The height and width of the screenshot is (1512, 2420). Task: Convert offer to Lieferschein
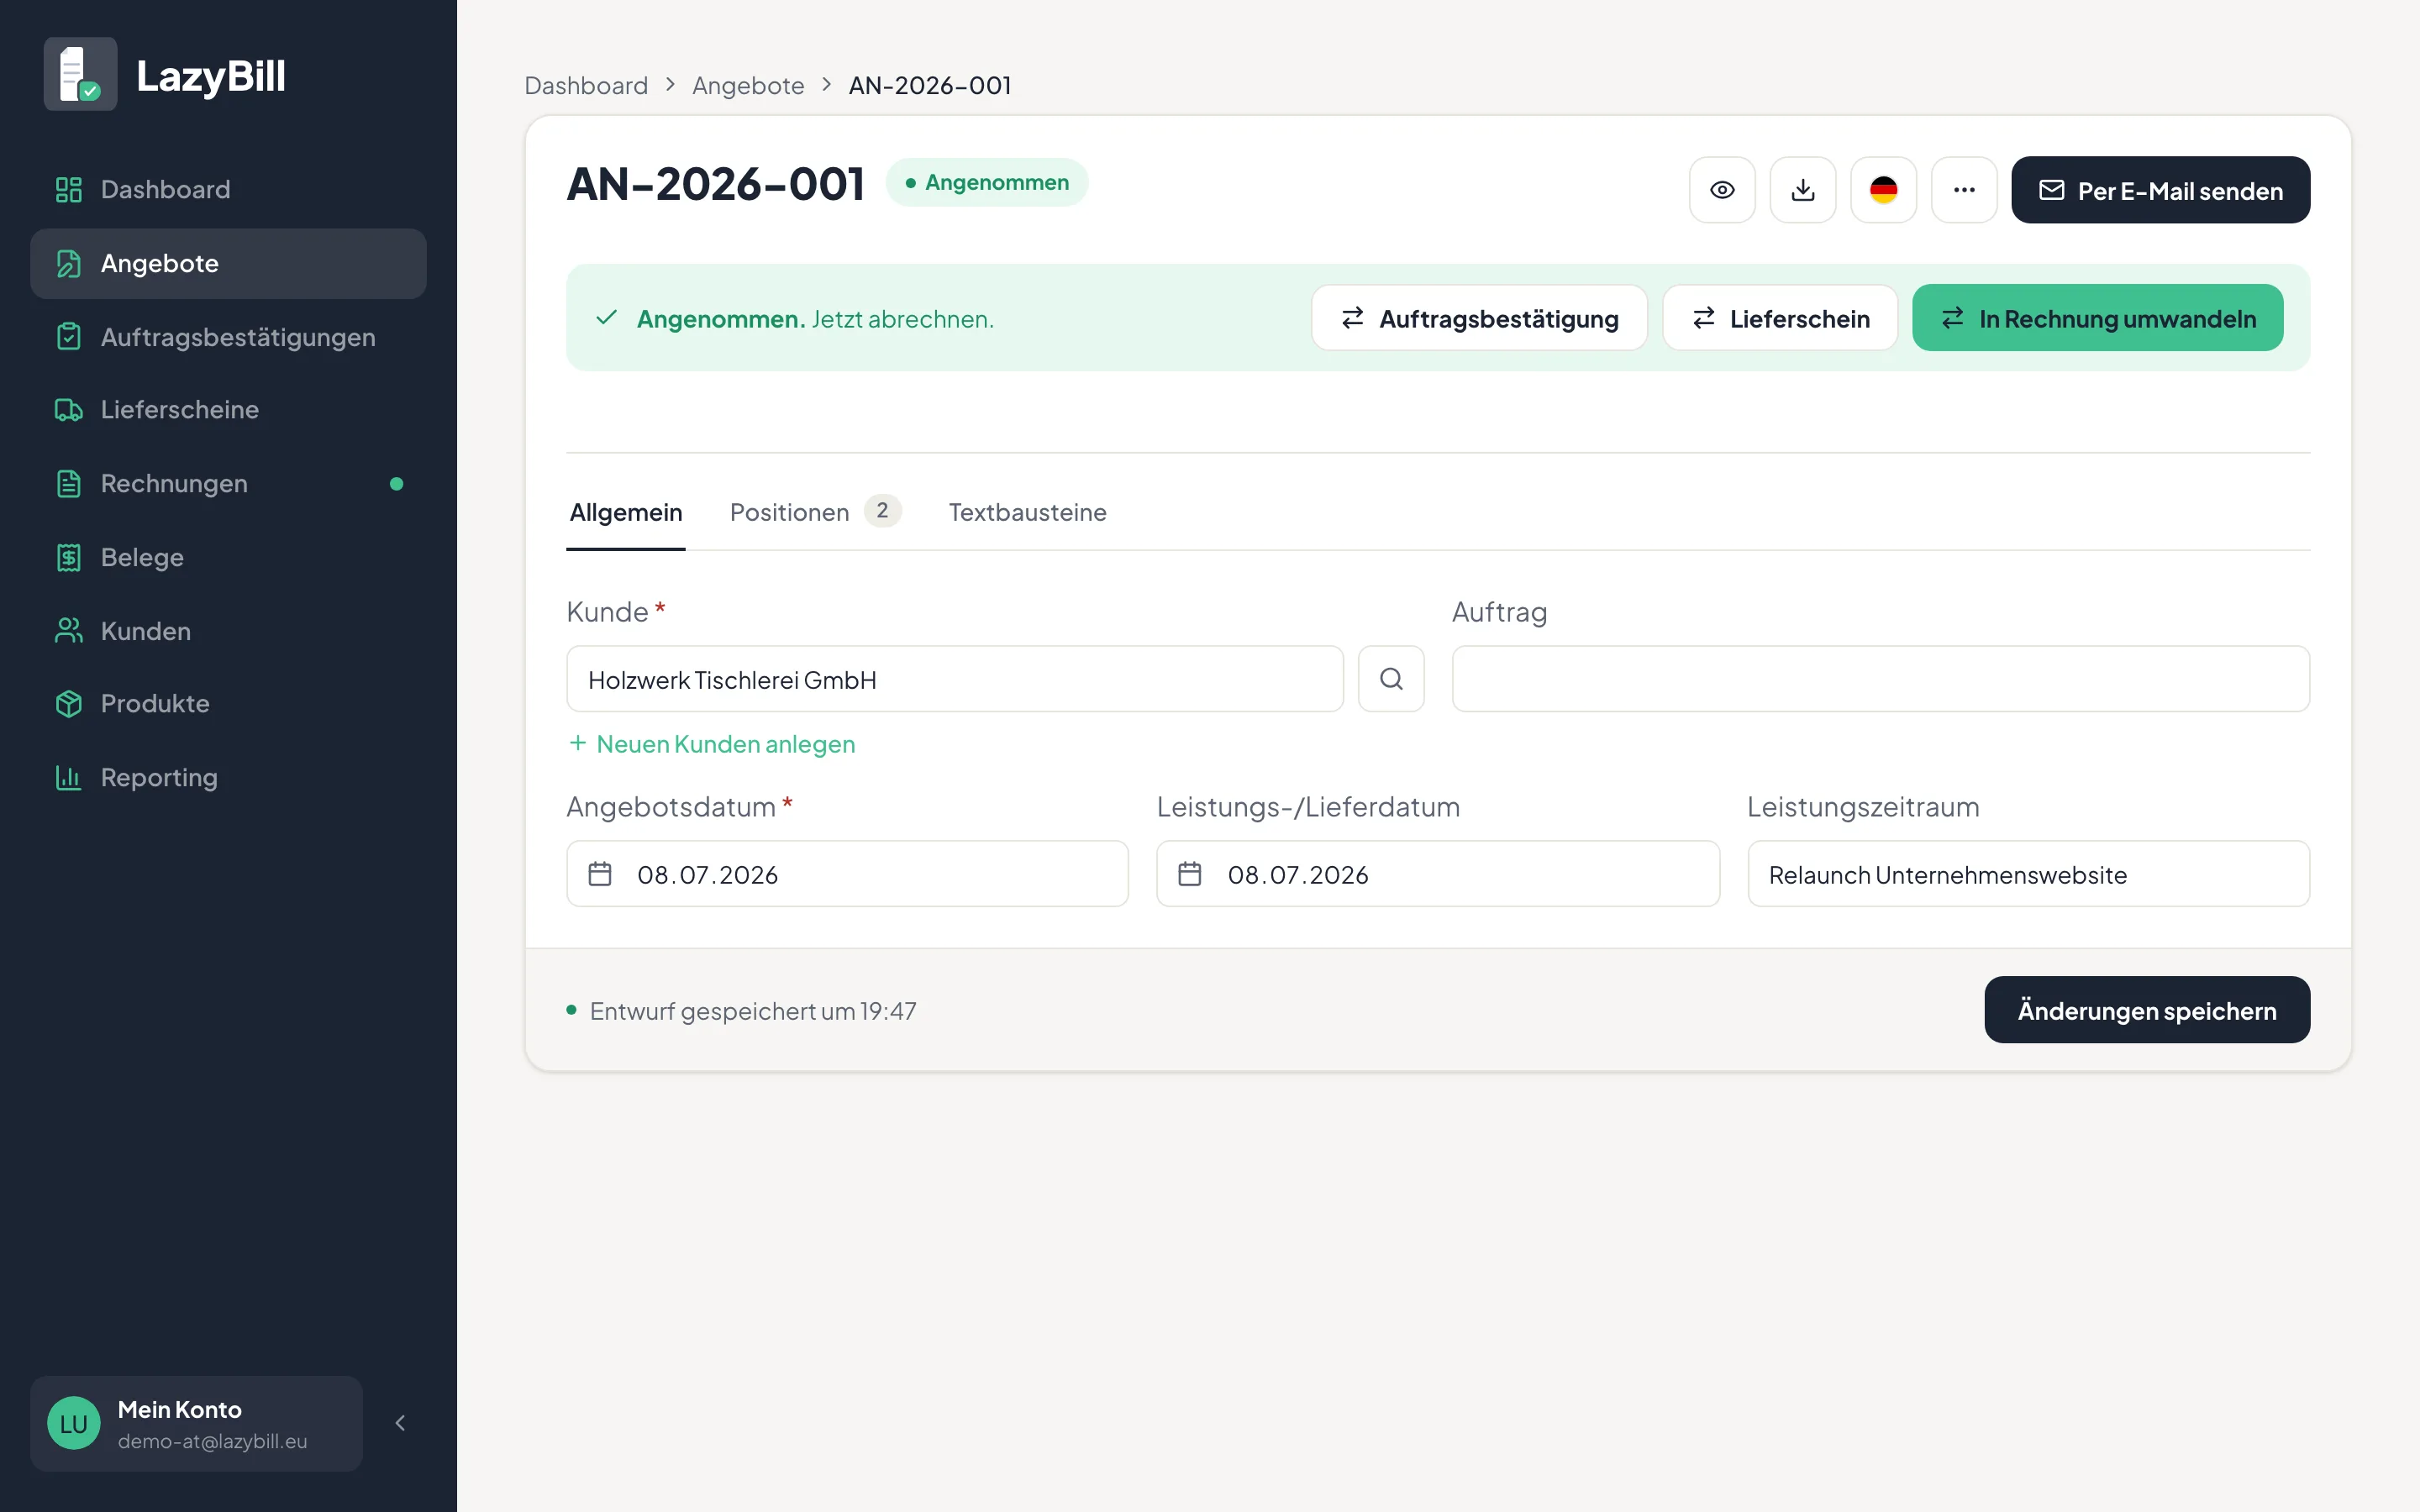[1780, 318]
